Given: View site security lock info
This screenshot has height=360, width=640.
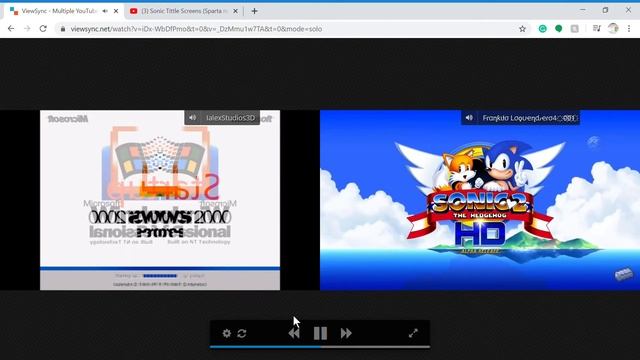Looking at the screenshot, I should pos(62,29).
